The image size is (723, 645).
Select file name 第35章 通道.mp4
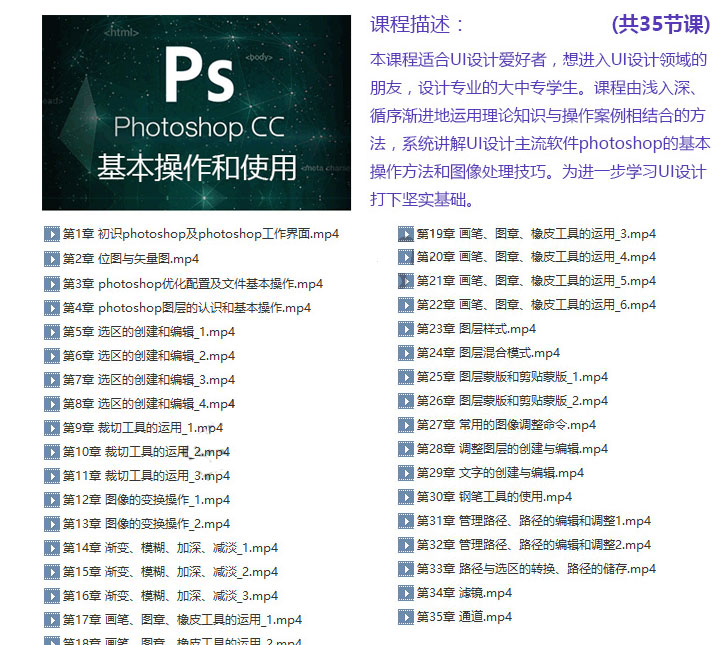coord(464,617)
